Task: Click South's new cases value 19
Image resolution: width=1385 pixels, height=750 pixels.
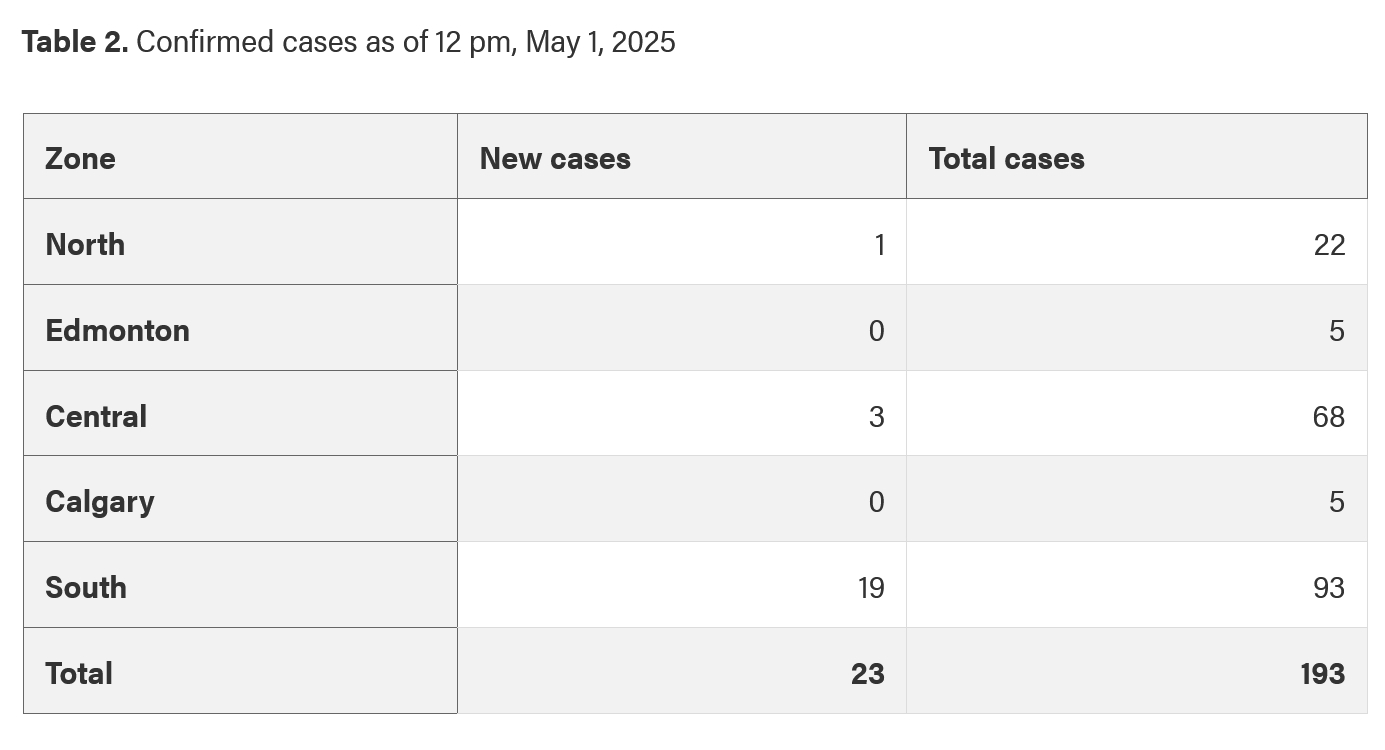Action: pyautogui.click(x=871, y=587)
